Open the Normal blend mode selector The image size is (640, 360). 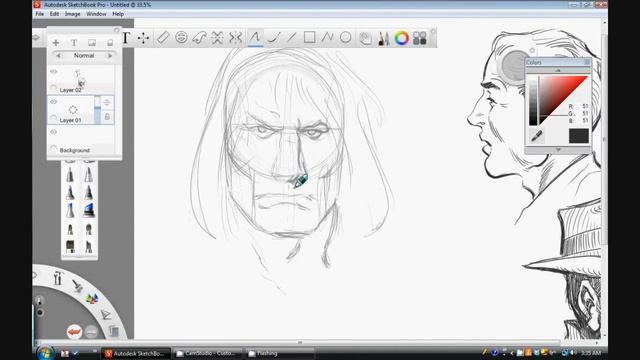84,56
